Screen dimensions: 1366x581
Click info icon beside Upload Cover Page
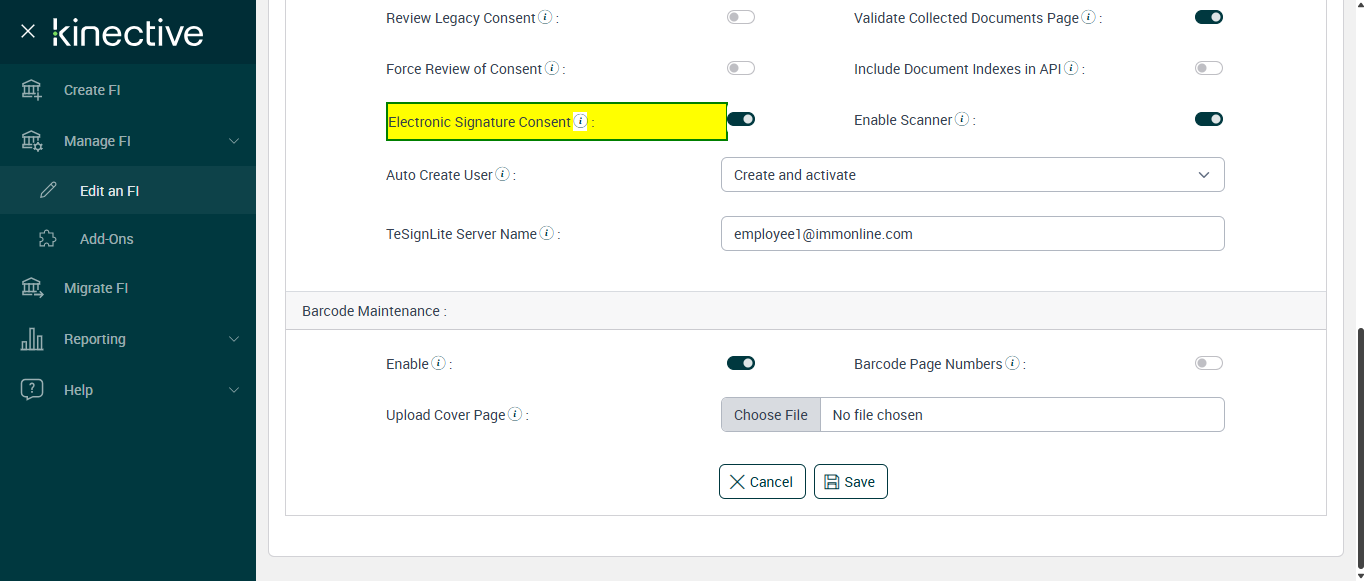click(x=515, y=415)
